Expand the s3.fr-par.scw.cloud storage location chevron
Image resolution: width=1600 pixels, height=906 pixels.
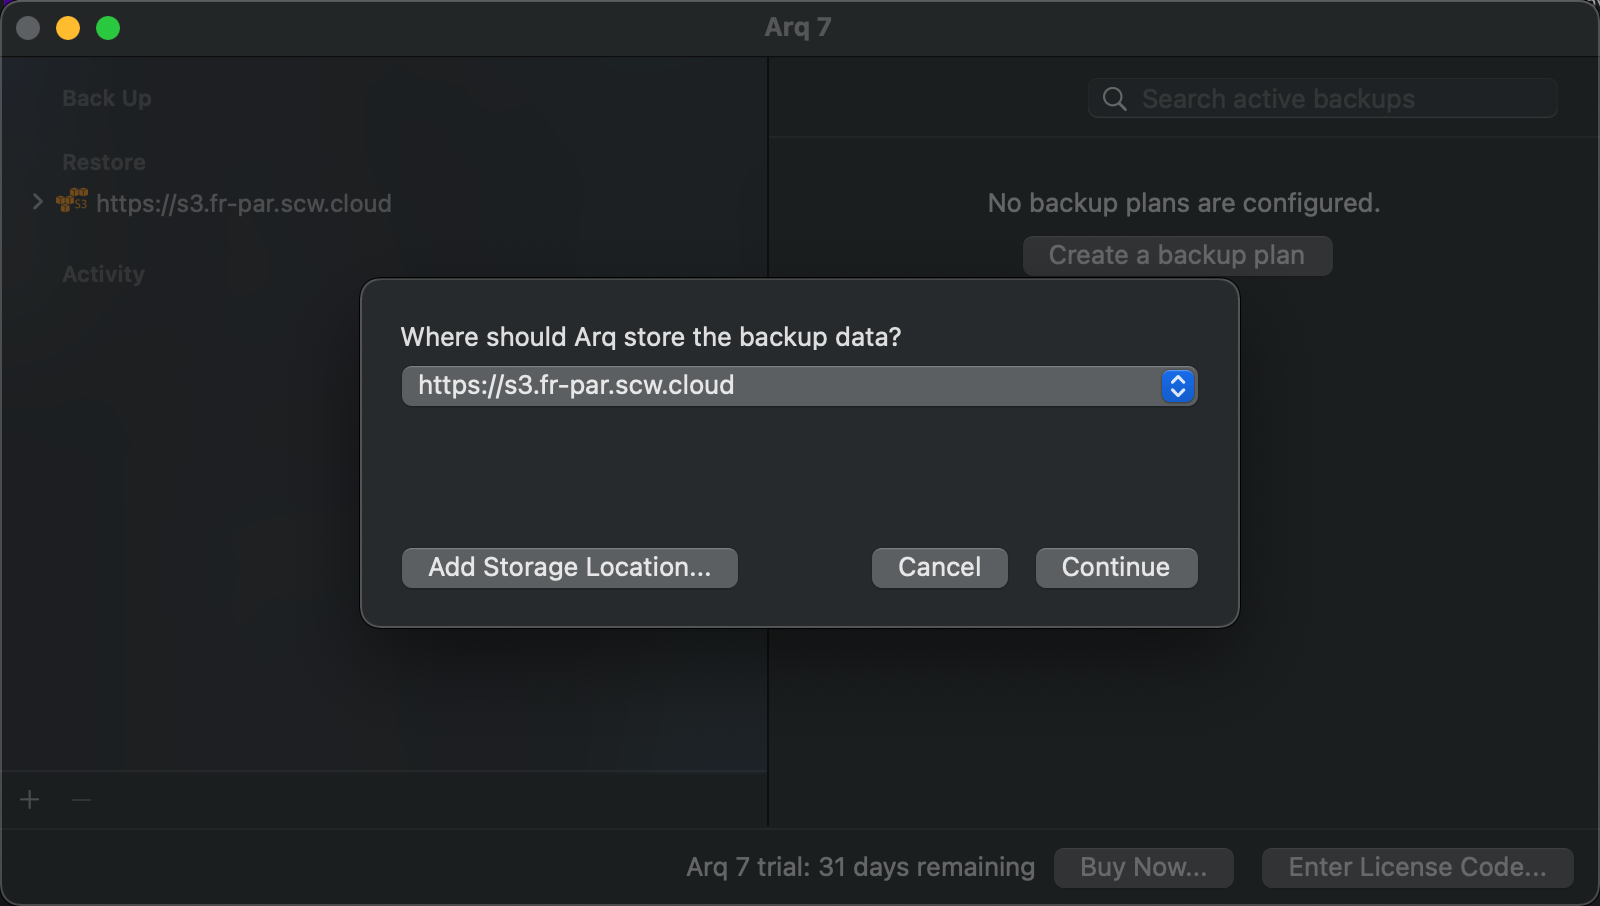click(x=38, y=202)
